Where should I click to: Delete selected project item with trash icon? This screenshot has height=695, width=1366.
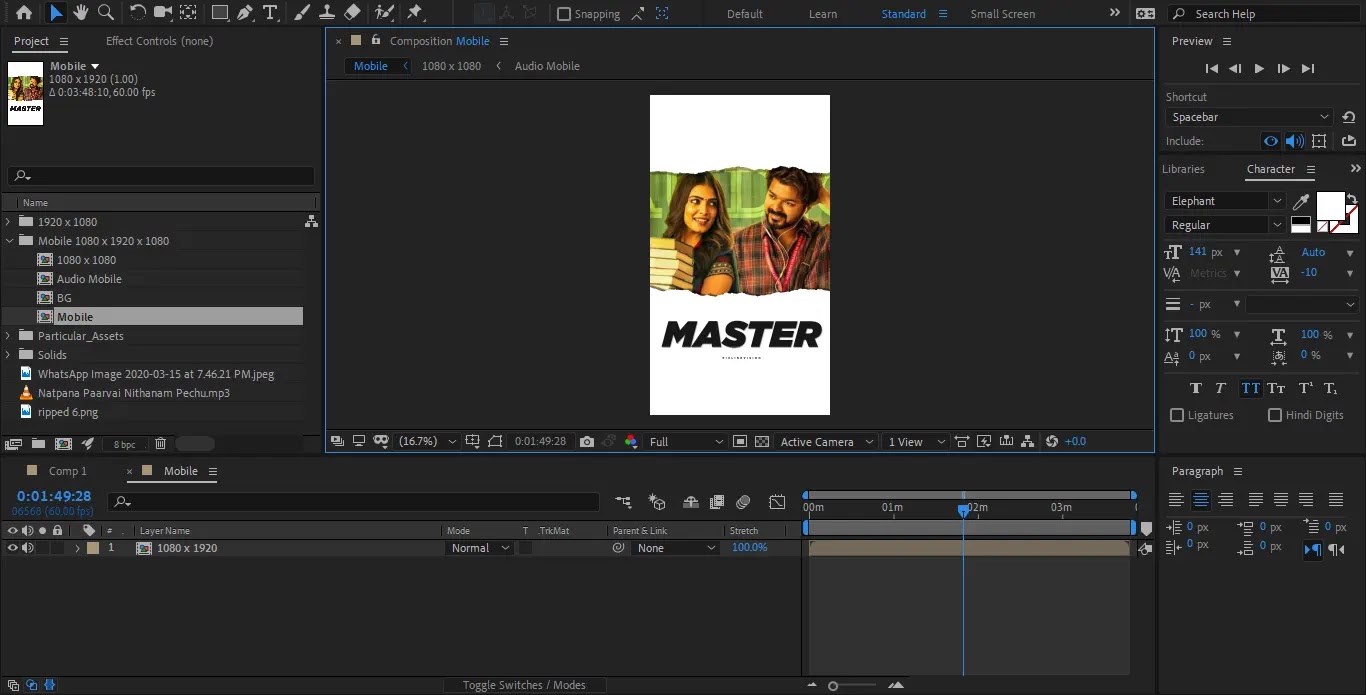click(x=160, y=443)
